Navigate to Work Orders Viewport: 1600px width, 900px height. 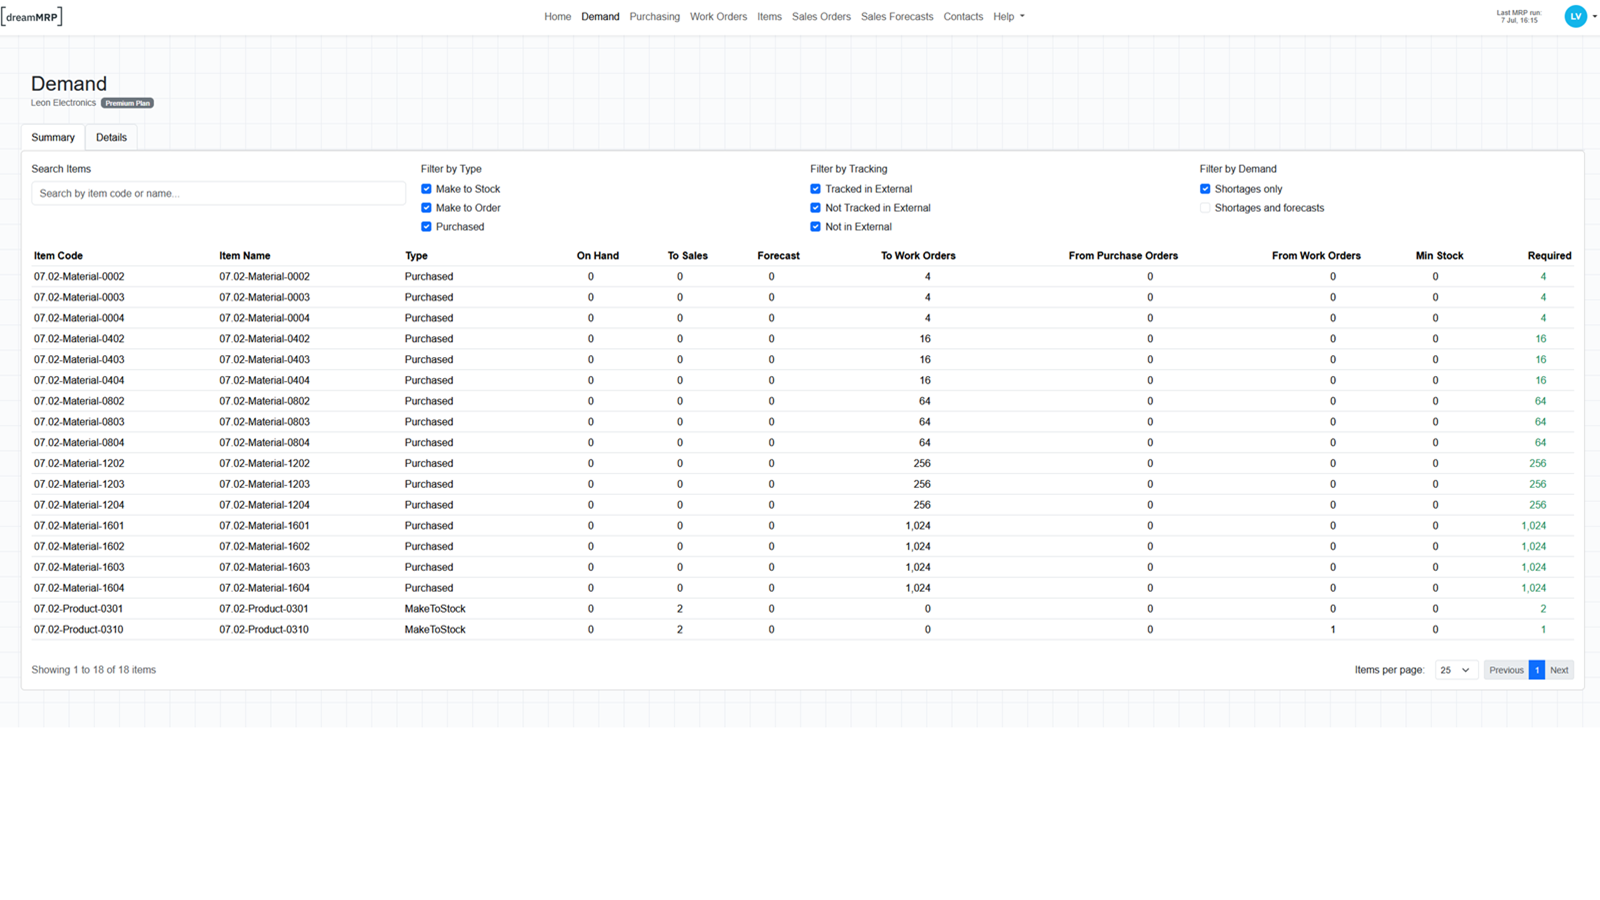(x=718, y=17)
